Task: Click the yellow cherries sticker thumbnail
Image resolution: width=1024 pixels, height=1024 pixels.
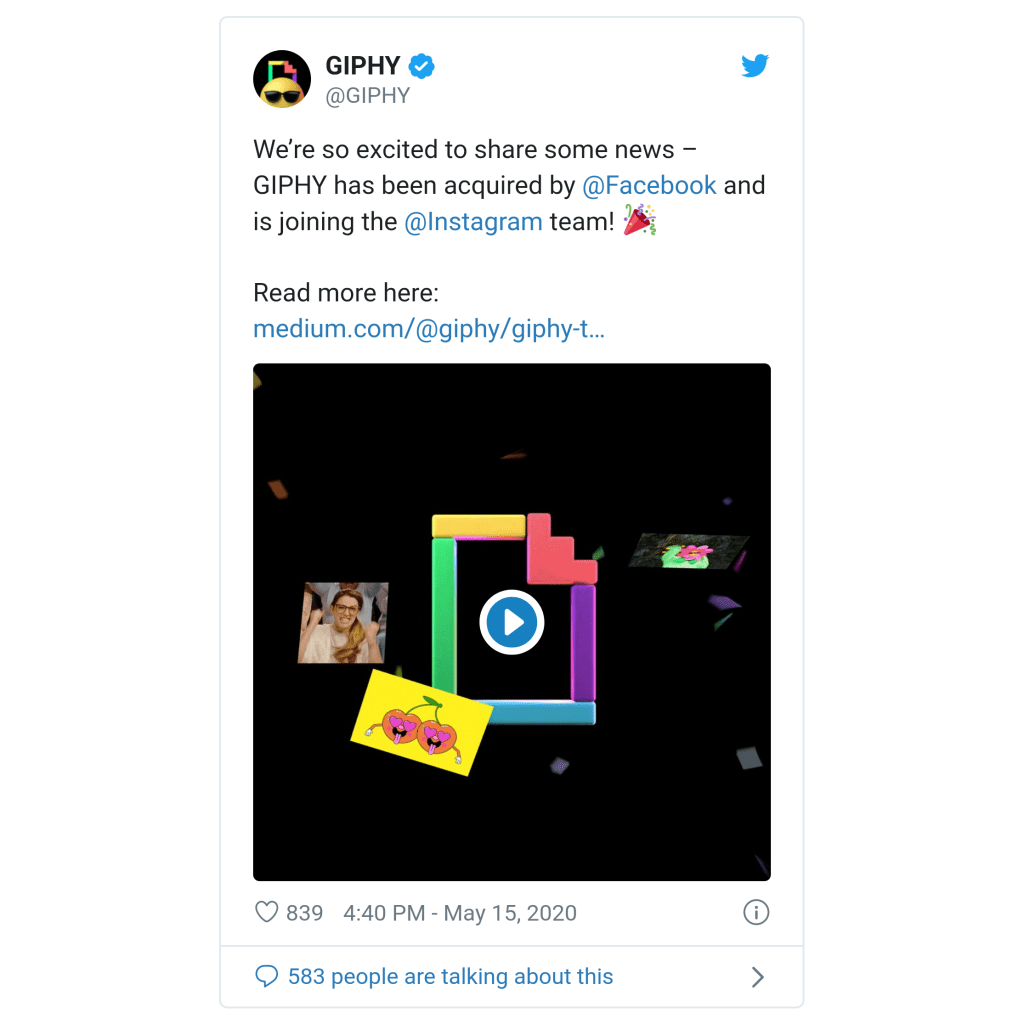Action: pyautogui.click(x=421, y=723)
